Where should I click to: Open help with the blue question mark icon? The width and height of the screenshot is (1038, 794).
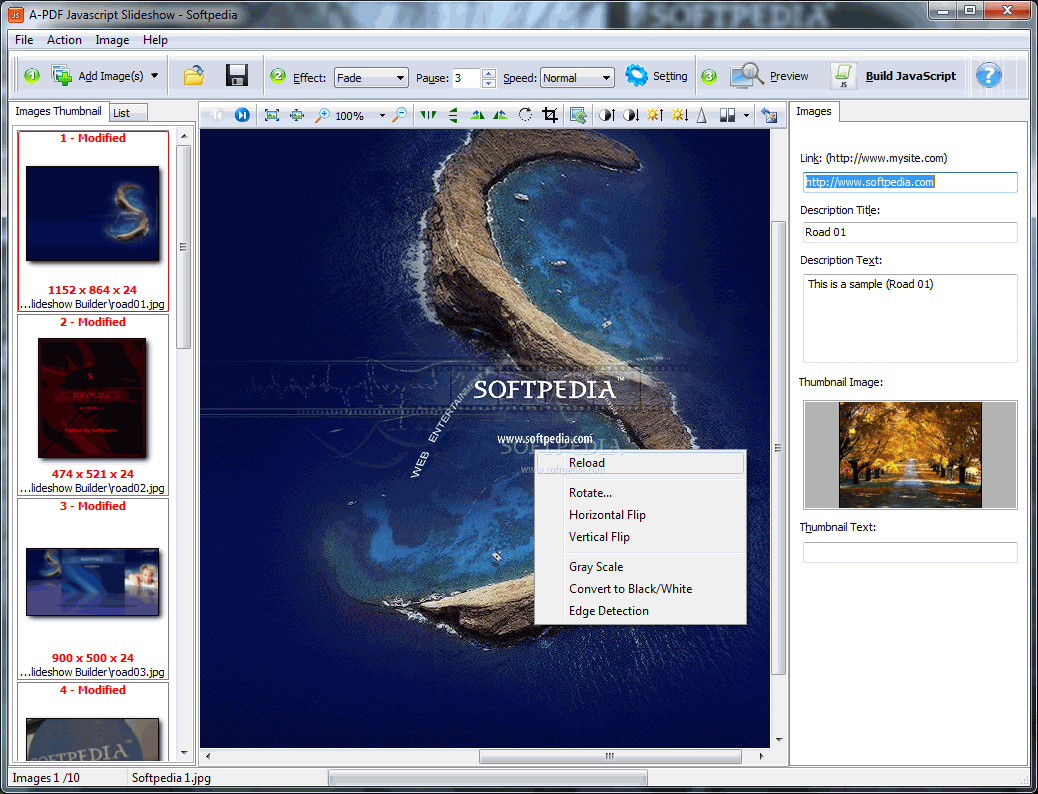(988, 75)
